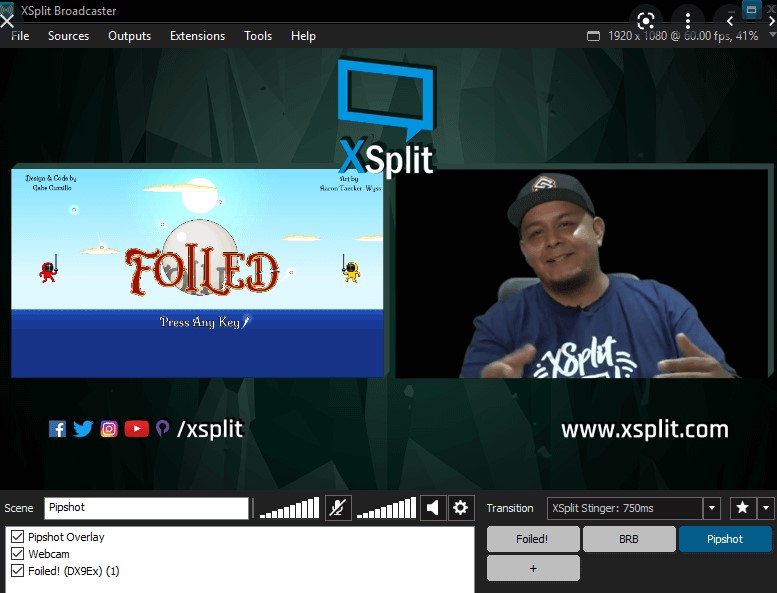Viewport: 777px width, 593px height.
Task: Close the viewer with the top-left X
Action: (x=7, y=21)
